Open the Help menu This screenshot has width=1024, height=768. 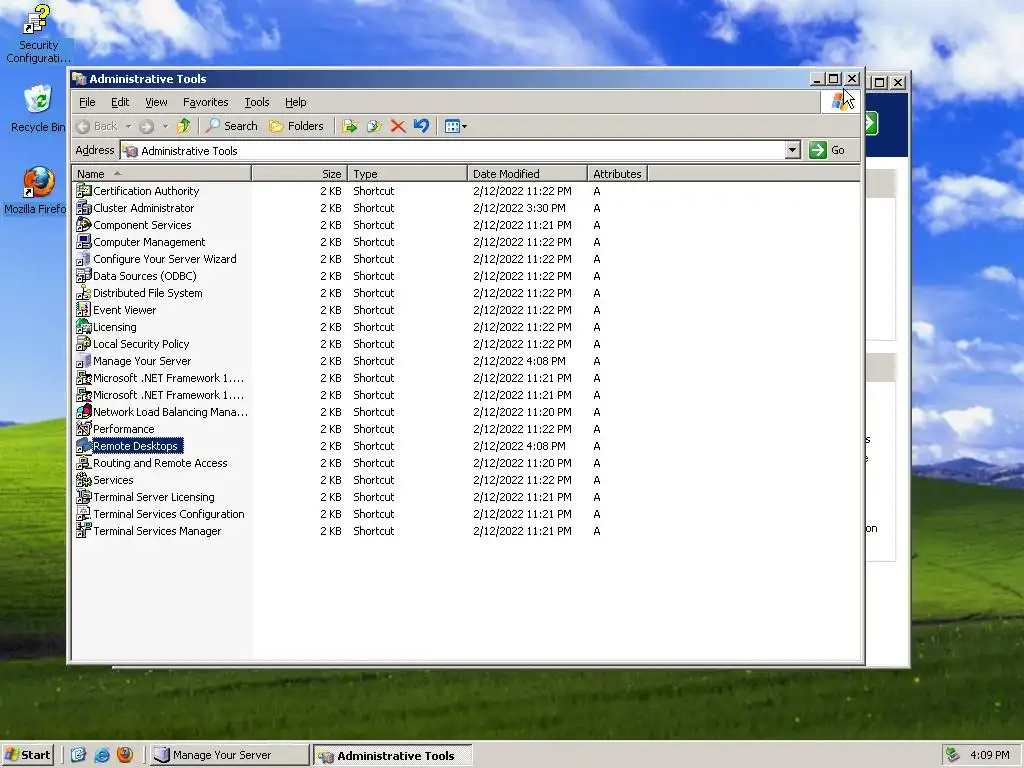[295, 102]
